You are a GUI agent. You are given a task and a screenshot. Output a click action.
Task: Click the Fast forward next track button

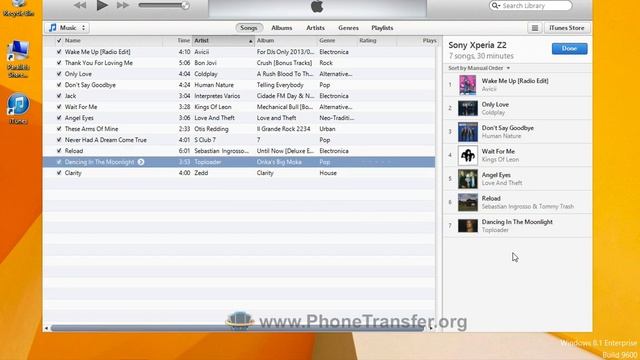pyautogui.click(x=122, y=5)
